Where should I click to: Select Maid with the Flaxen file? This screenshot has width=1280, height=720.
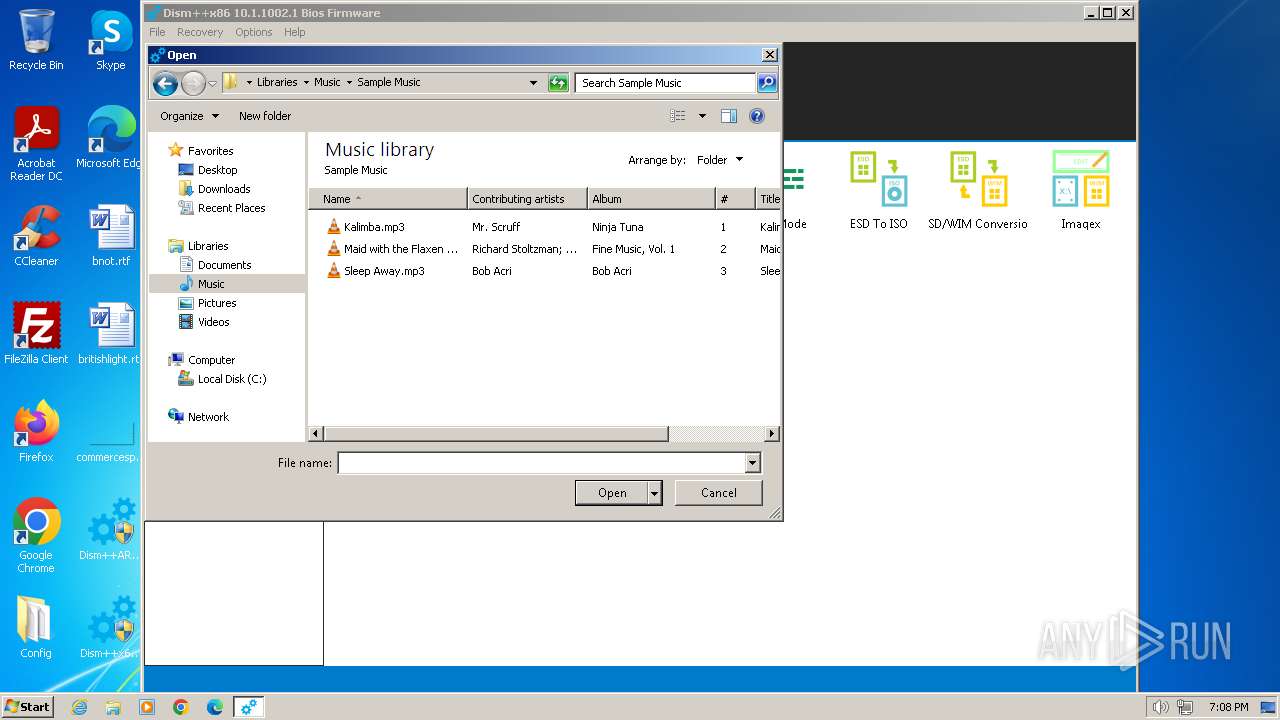(x=401, y=249)
